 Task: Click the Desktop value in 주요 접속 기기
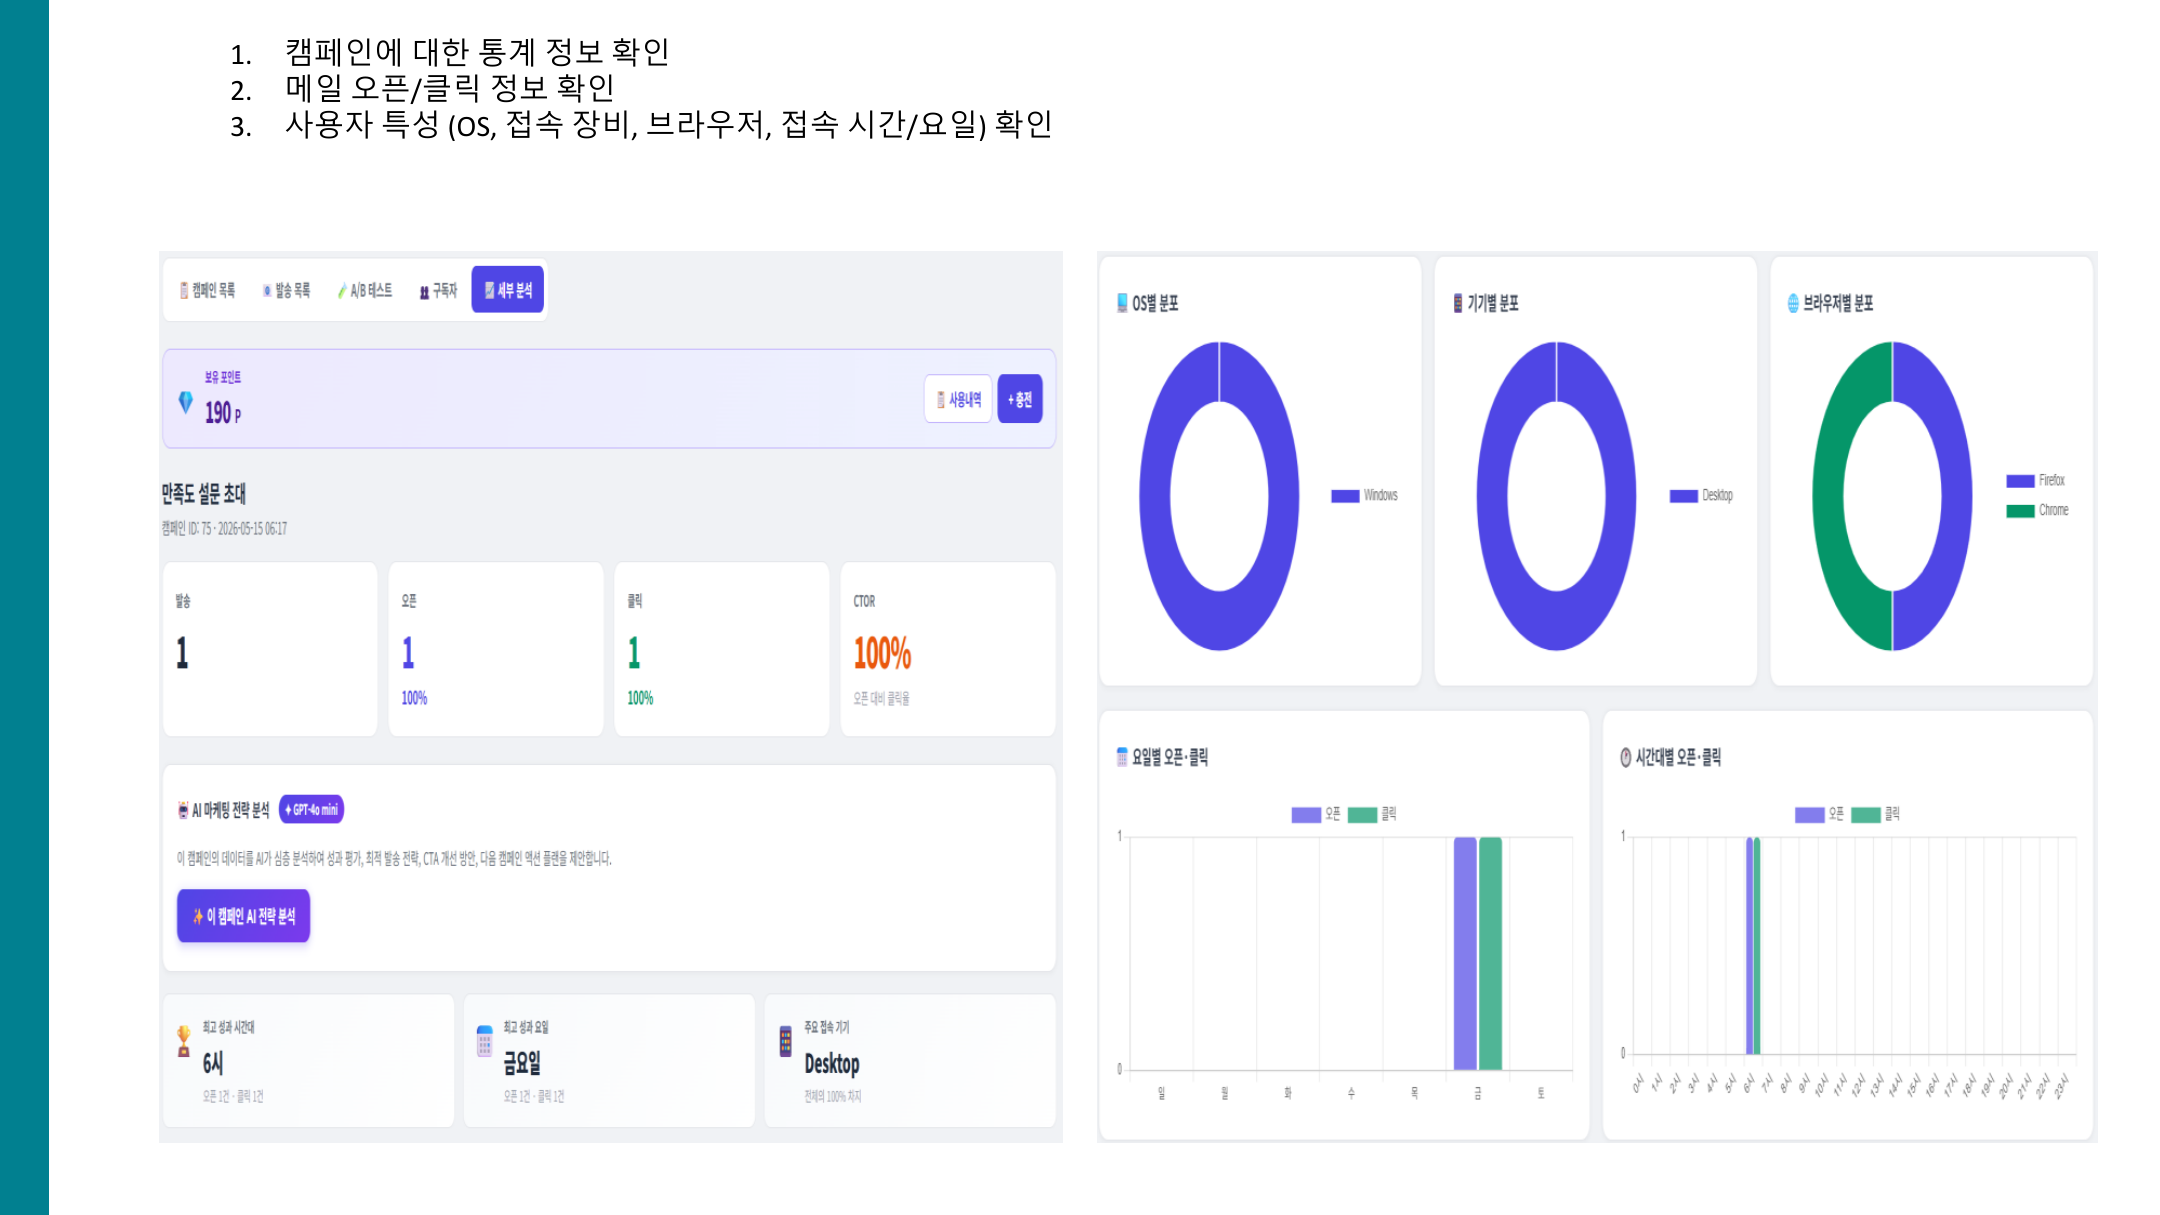pyautogui.click(x=832, y=1064)
